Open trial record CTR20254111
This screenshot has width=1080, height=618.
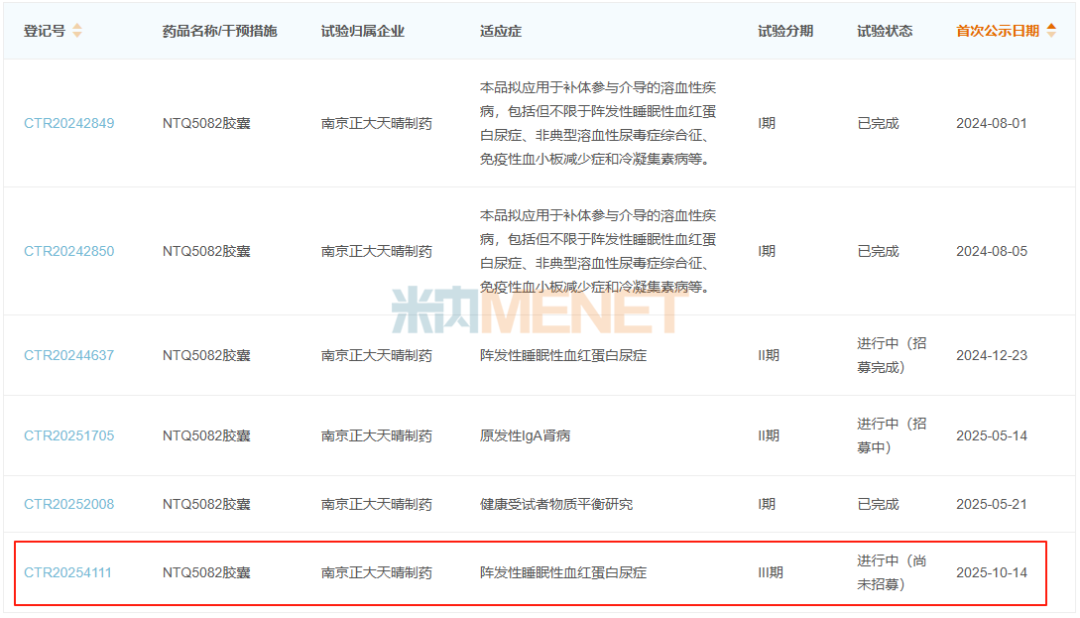click(68, 573)
